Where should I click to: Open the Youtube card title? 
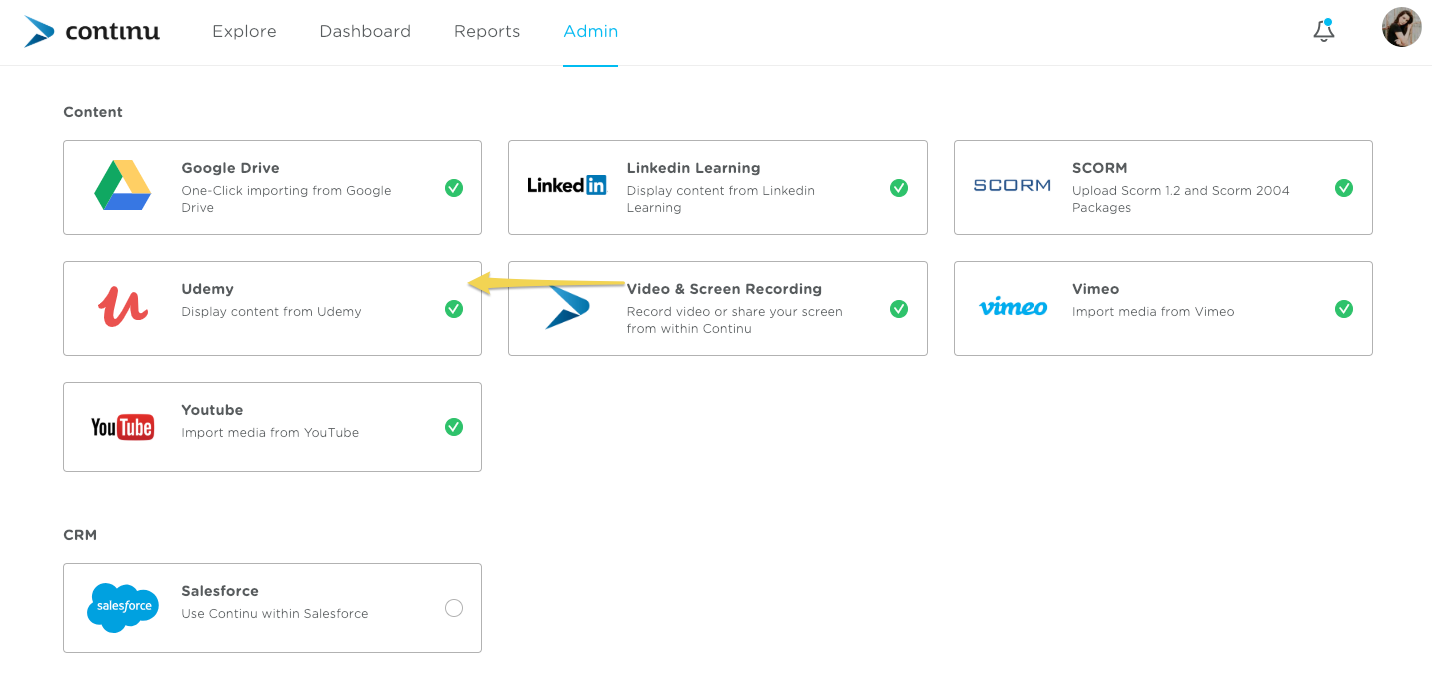(x=212, y=410)
